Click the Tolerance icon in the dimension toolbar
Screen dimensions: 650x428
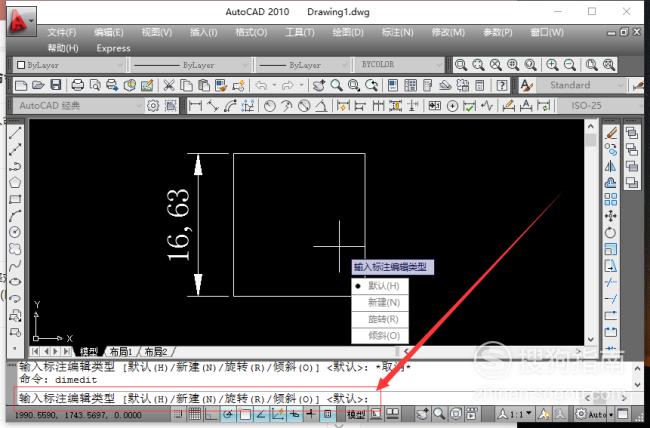tap(434, 106)
